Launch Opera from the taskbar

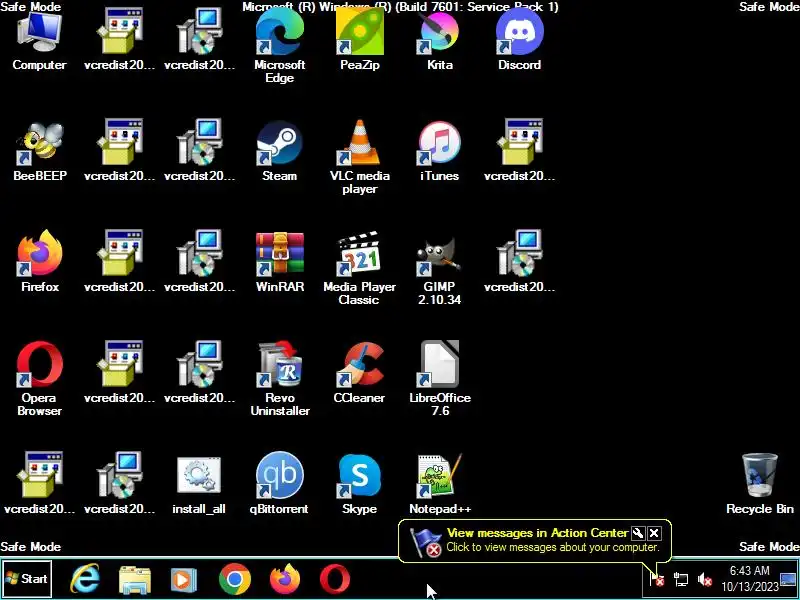tap(335, 579)
